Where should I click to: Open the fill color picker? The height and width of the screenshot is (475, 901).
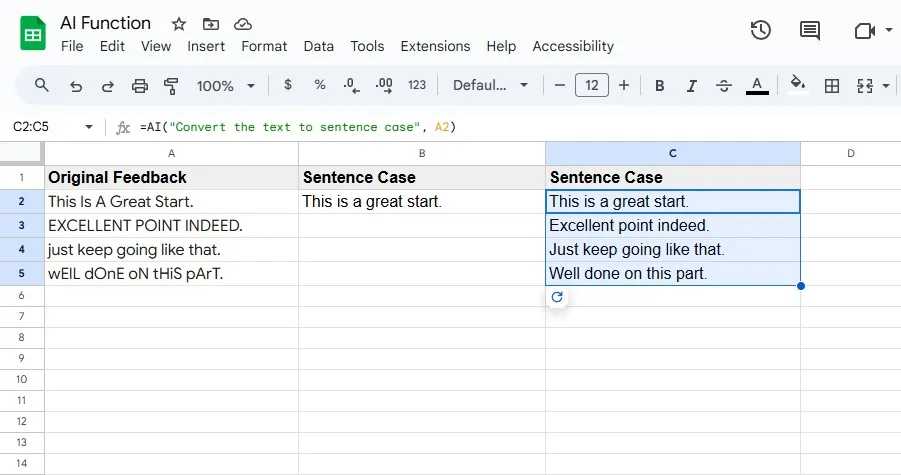coord(797,85)
